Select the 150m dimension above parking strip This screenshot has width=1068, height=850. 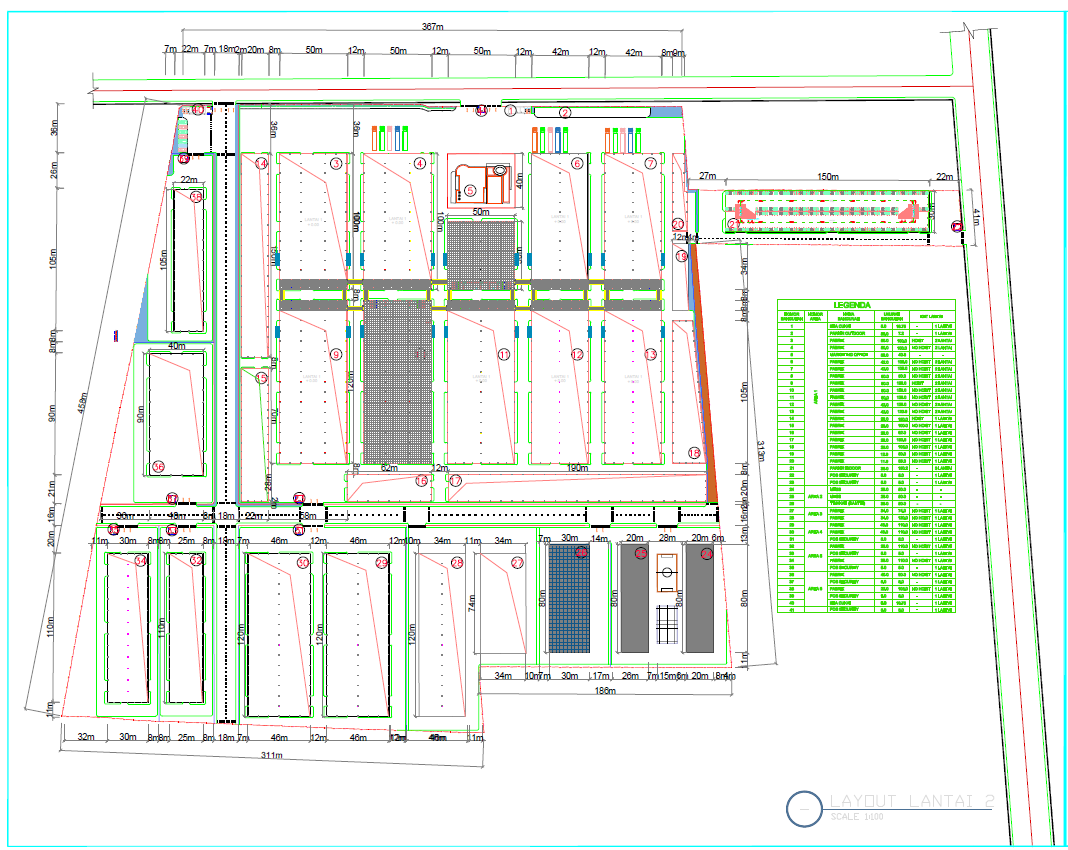pos(828,176)
